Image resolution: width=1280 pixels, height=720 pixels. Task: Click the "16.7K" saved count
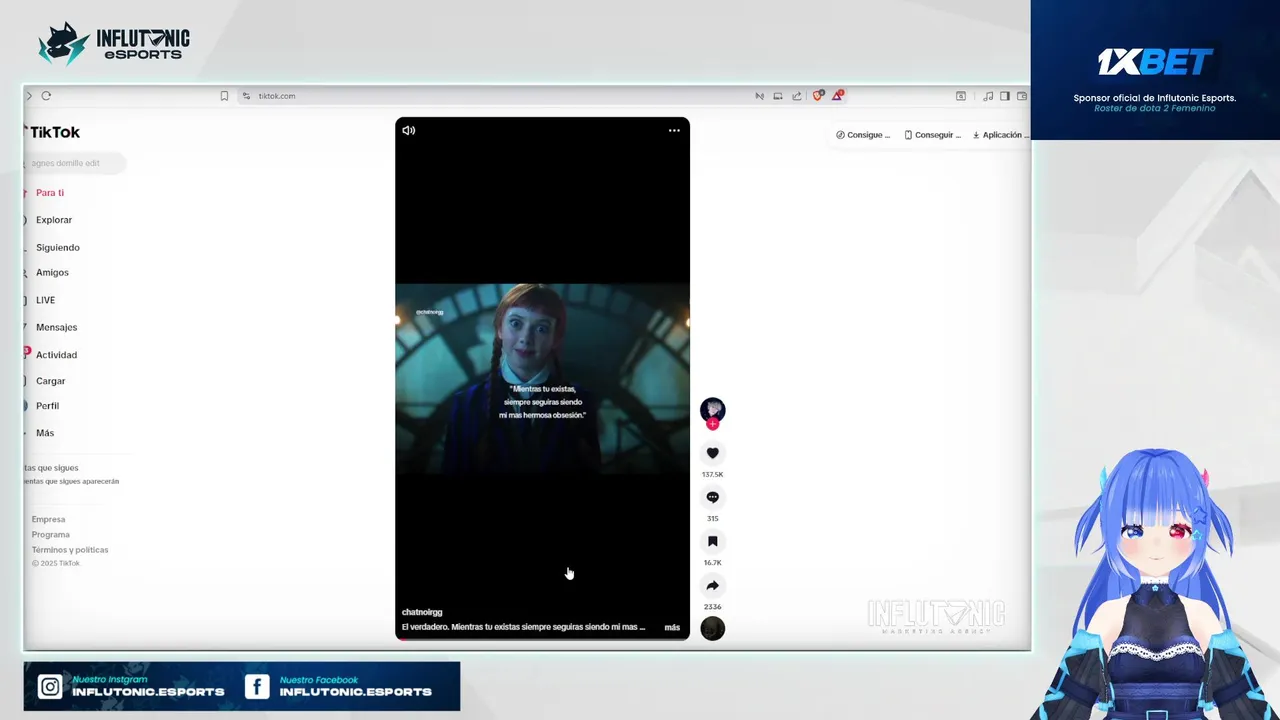pos(712,563)
